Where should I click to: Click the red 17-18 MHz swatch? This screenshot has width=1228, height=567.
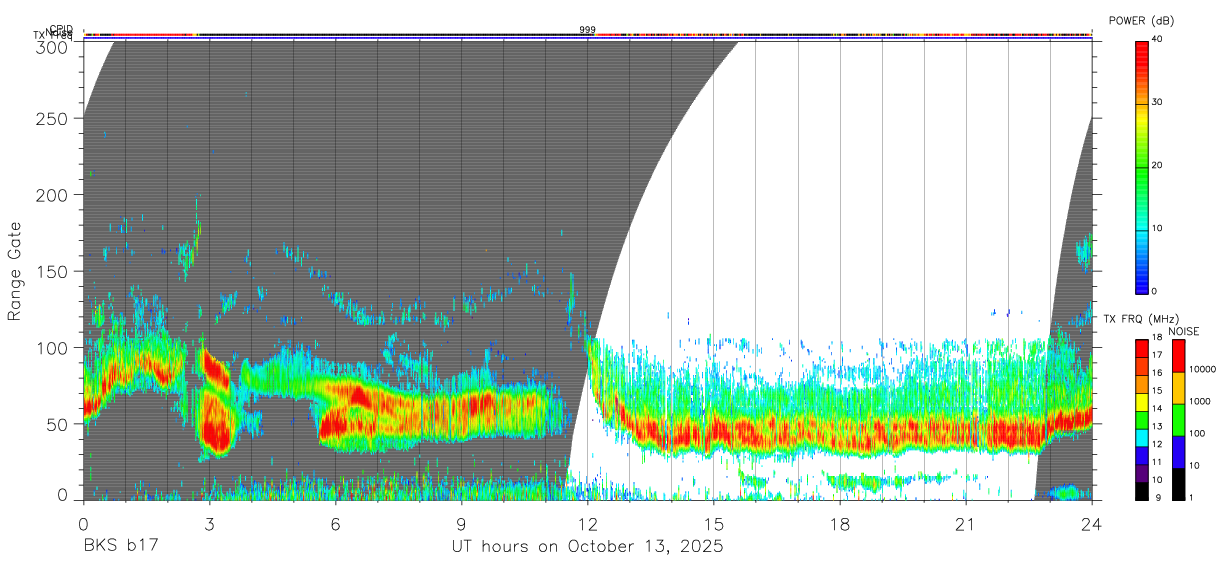click(1141, 349)
